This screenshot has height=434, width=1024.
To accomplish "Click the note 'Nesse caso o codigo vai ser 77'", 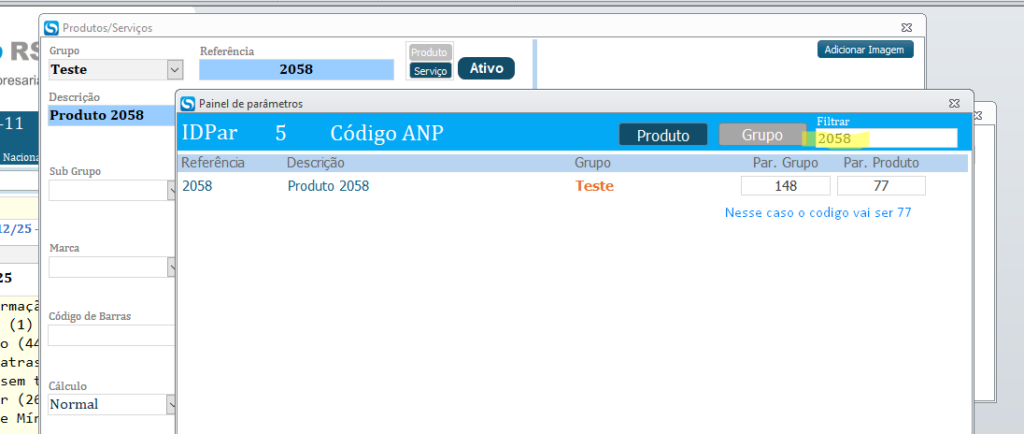I will (x=818, y=213).
